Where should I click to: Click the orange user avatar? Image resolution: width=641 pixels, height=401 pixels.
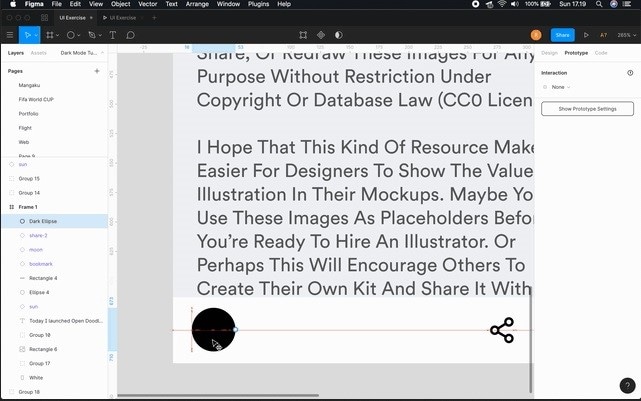tap(536, 35)
